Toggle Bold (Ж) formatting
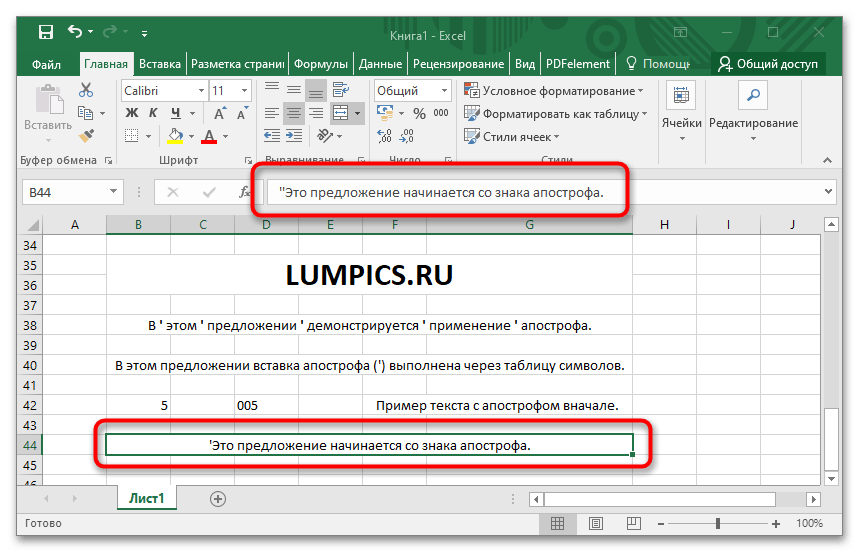The height and width of the screenshot is (552, 859). pos(131,113)
